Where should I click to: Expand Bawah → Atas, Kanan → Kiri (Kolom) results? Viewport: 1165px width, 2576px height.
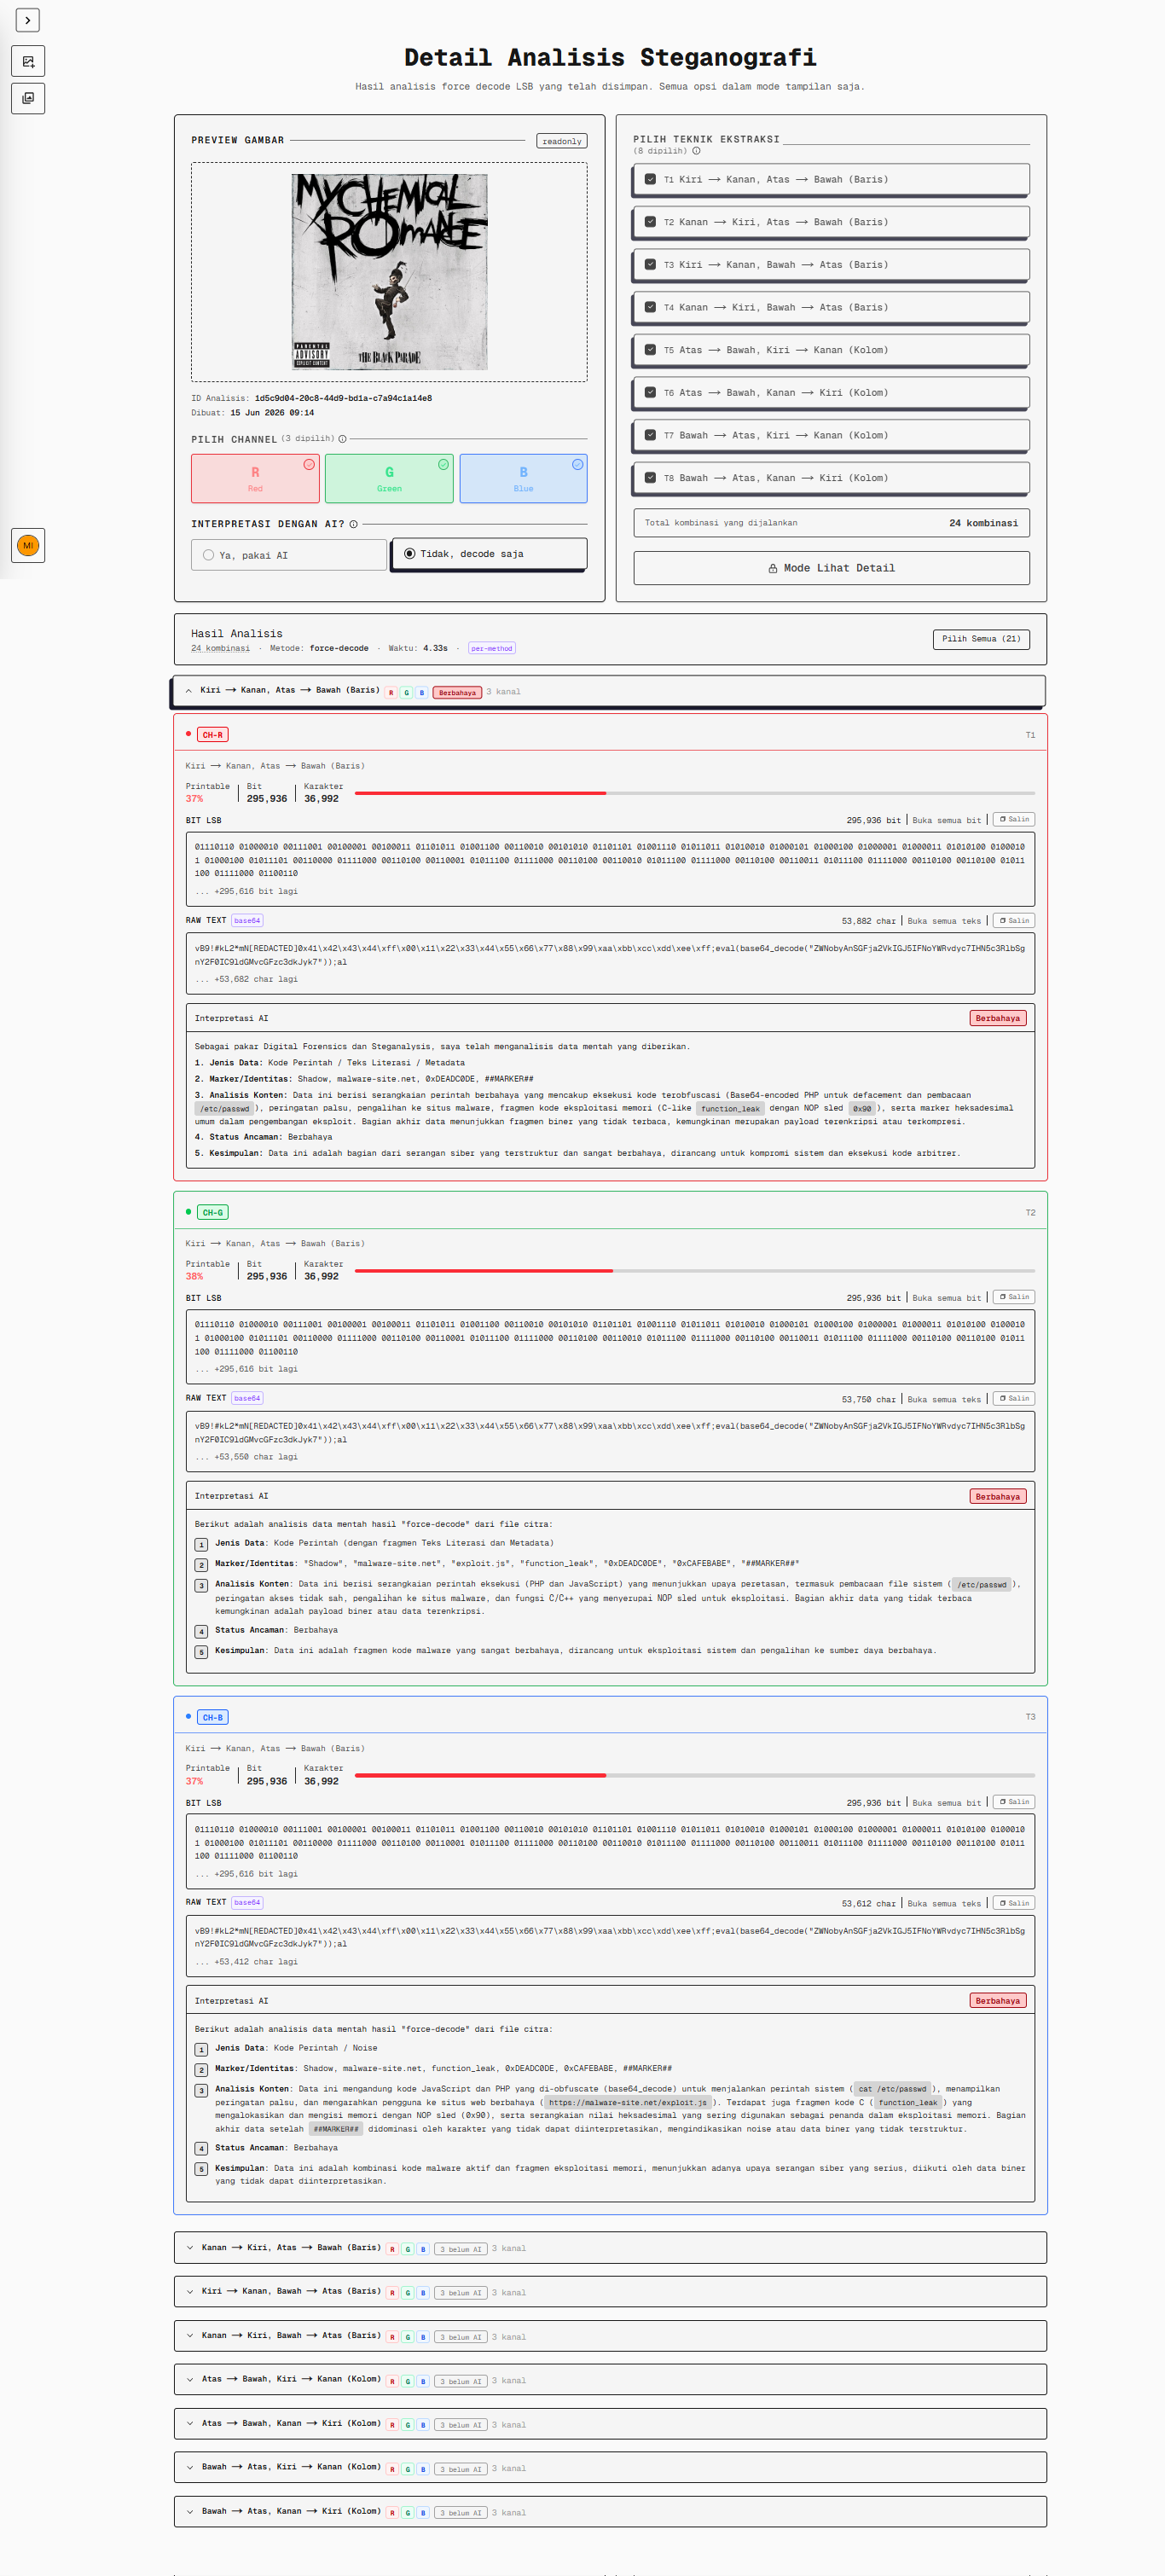click(x=610, y=2512)
